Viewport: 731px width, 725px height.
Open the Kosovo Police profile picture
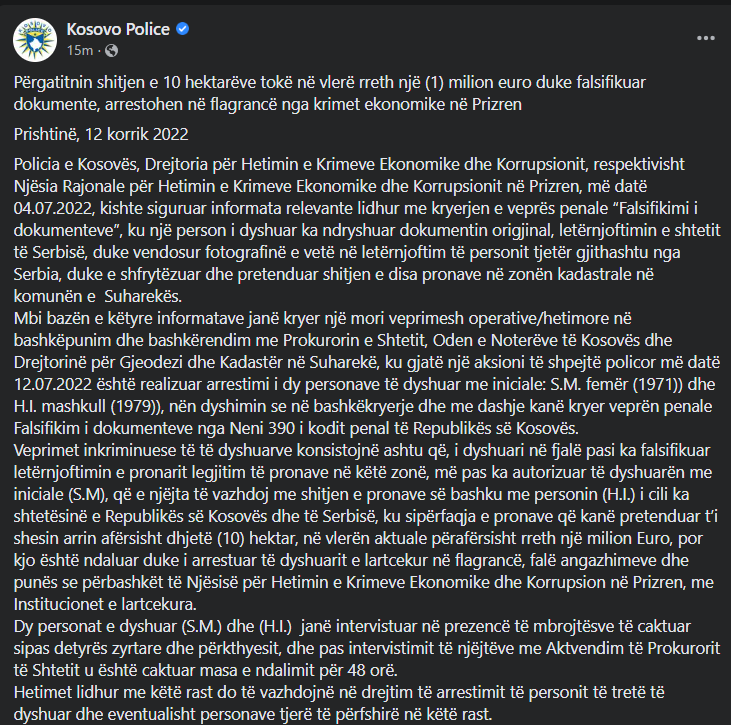pyautogui.click(x=34, y=38)
